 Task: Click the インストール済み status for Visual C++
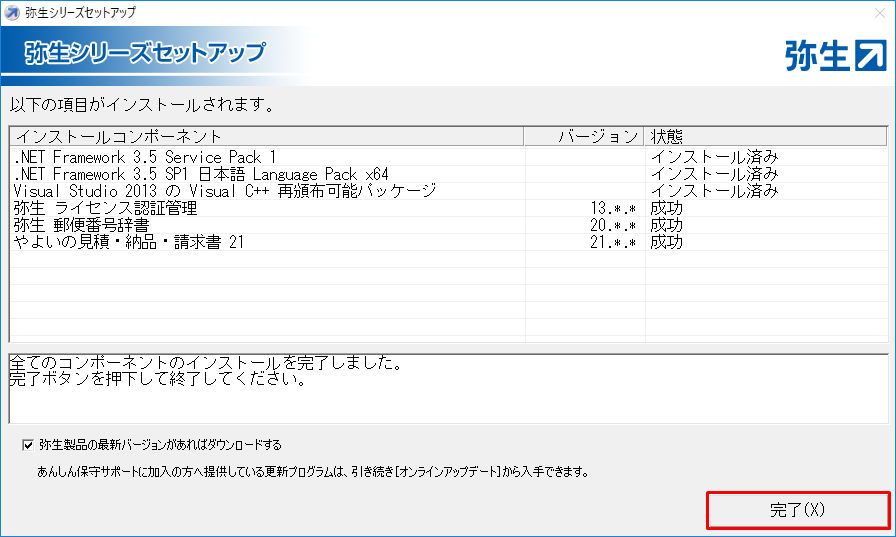(x=714, y=191)
